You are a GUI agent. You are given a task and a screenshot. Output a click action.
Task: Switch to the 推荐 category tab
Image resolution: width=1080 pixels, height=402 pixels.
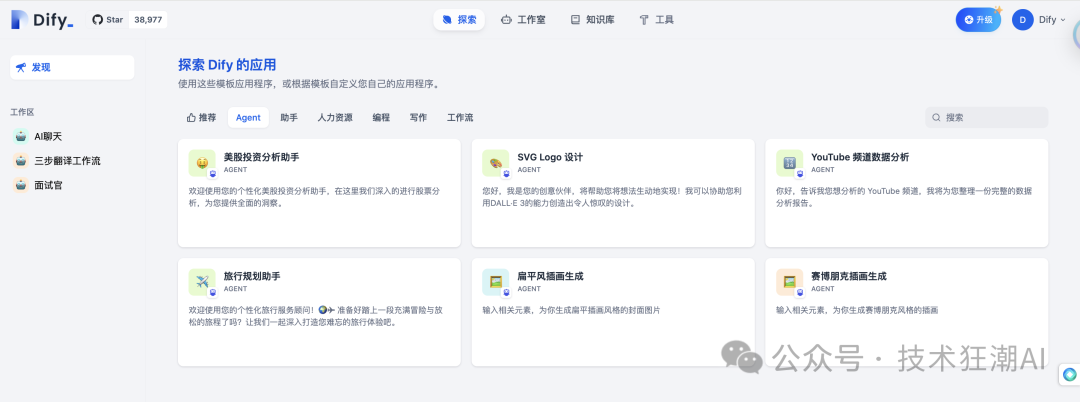click(201, 118)
